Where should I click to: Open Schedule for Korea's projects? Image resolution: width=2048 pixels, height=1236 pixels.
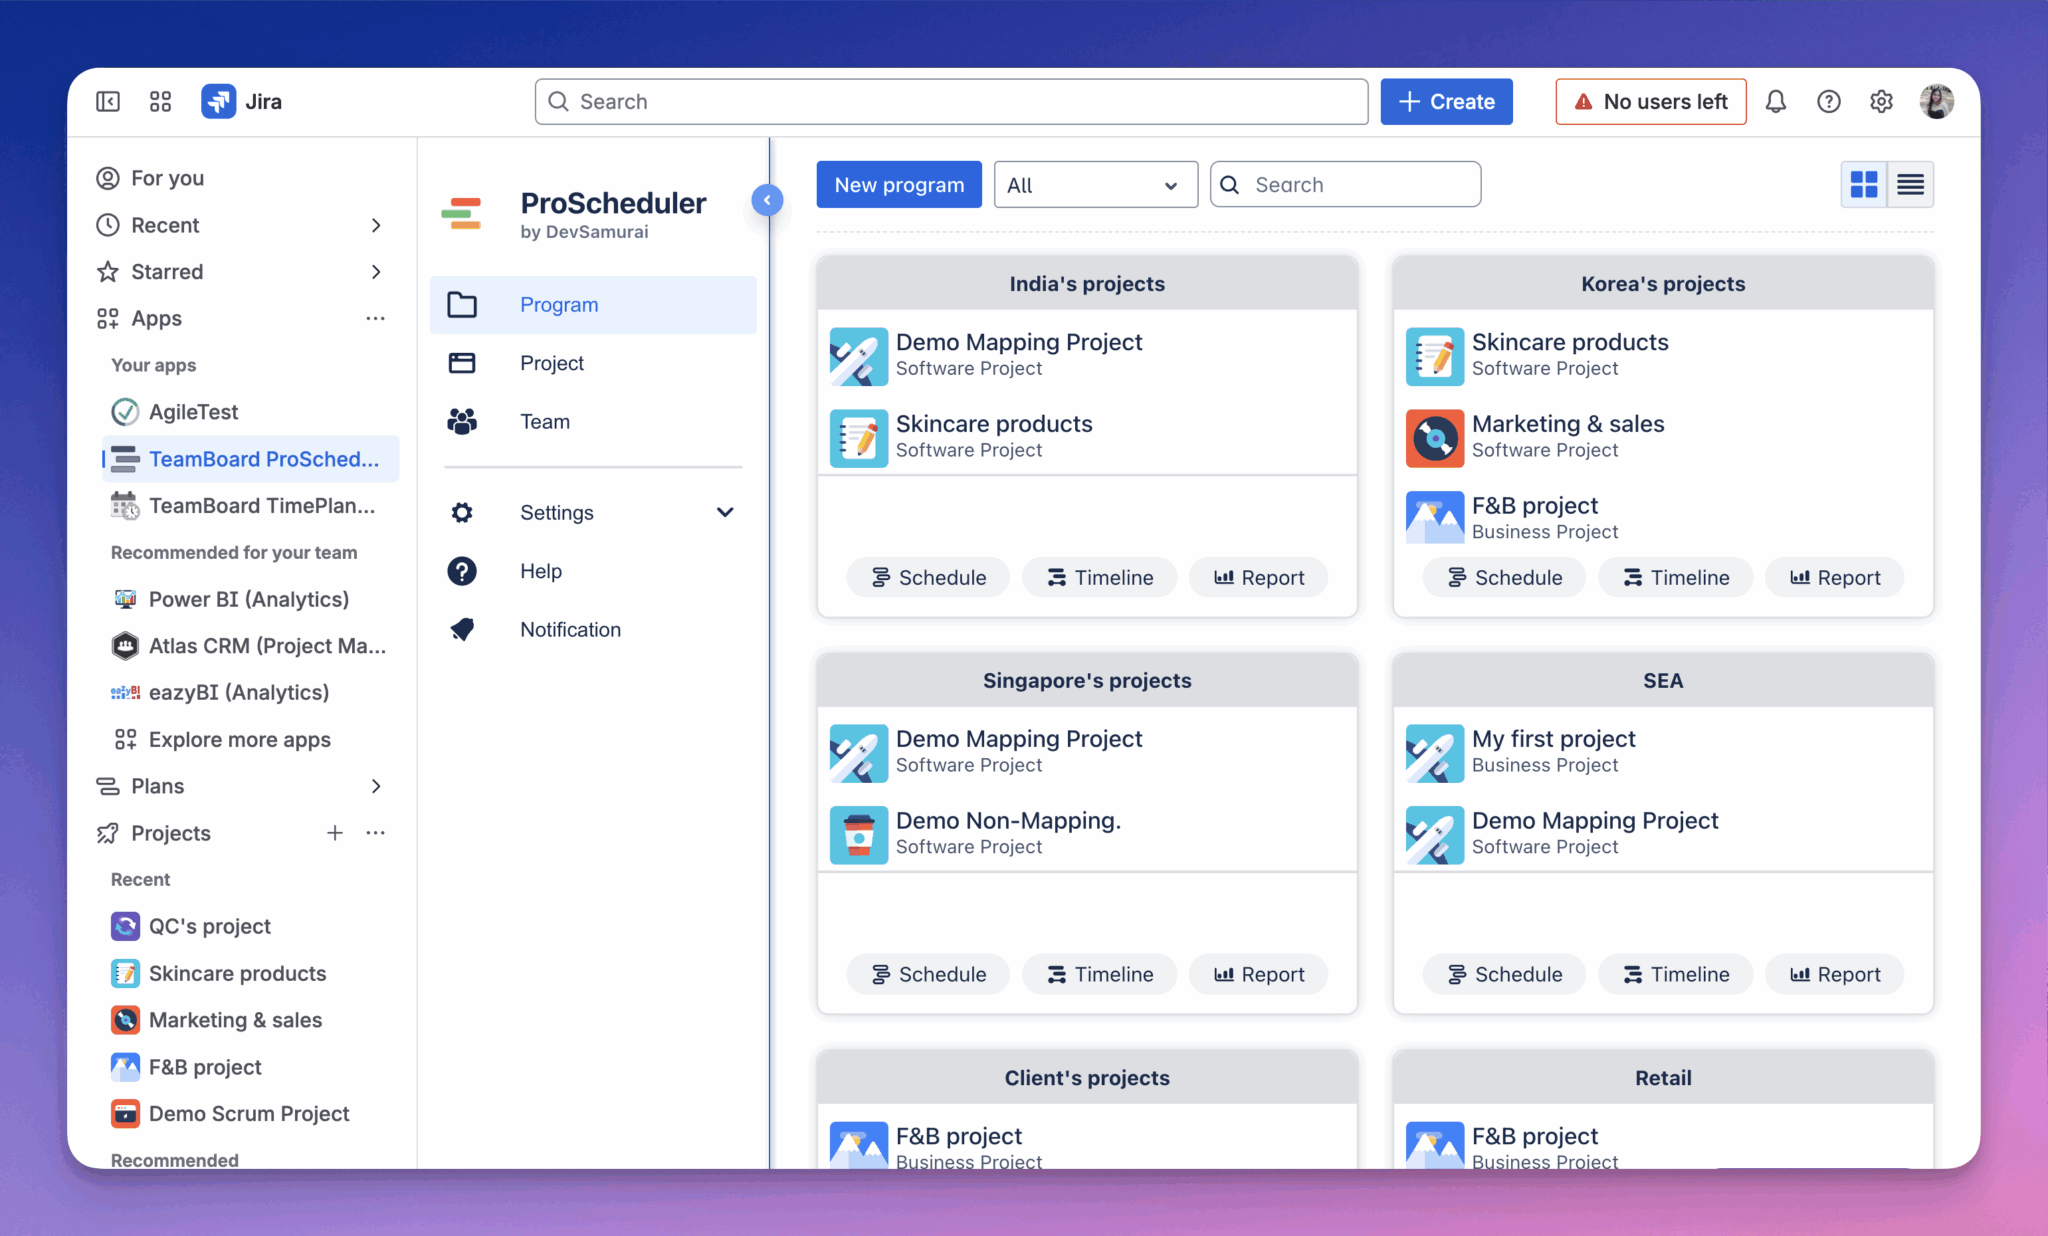1504,577
